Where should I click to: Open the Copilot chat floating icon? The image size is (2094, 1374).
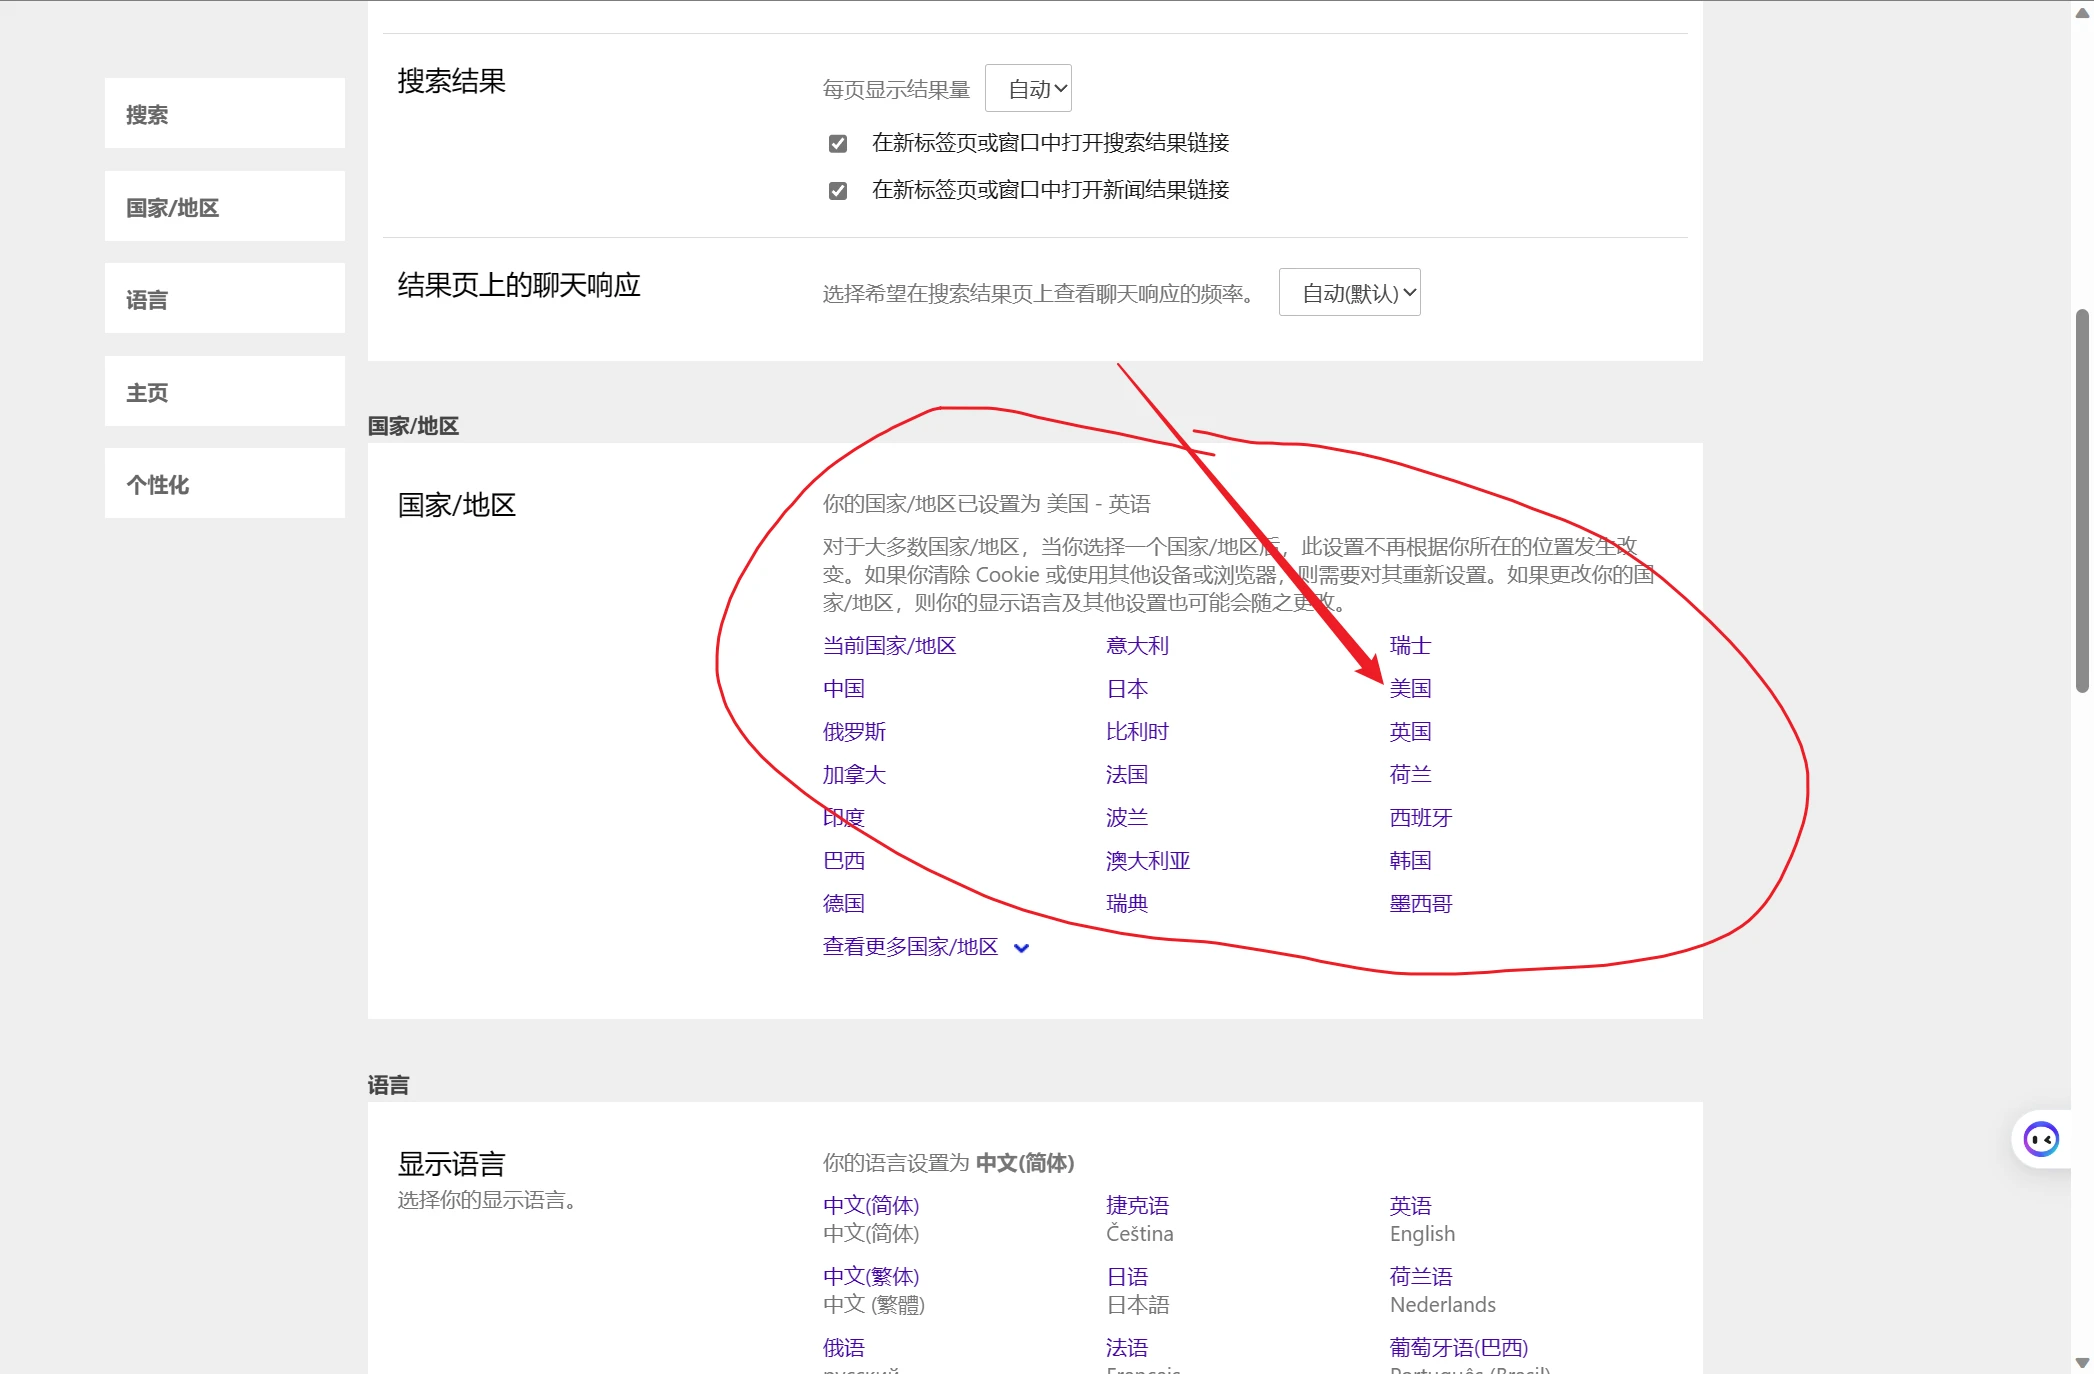tap(2041, 1139)
